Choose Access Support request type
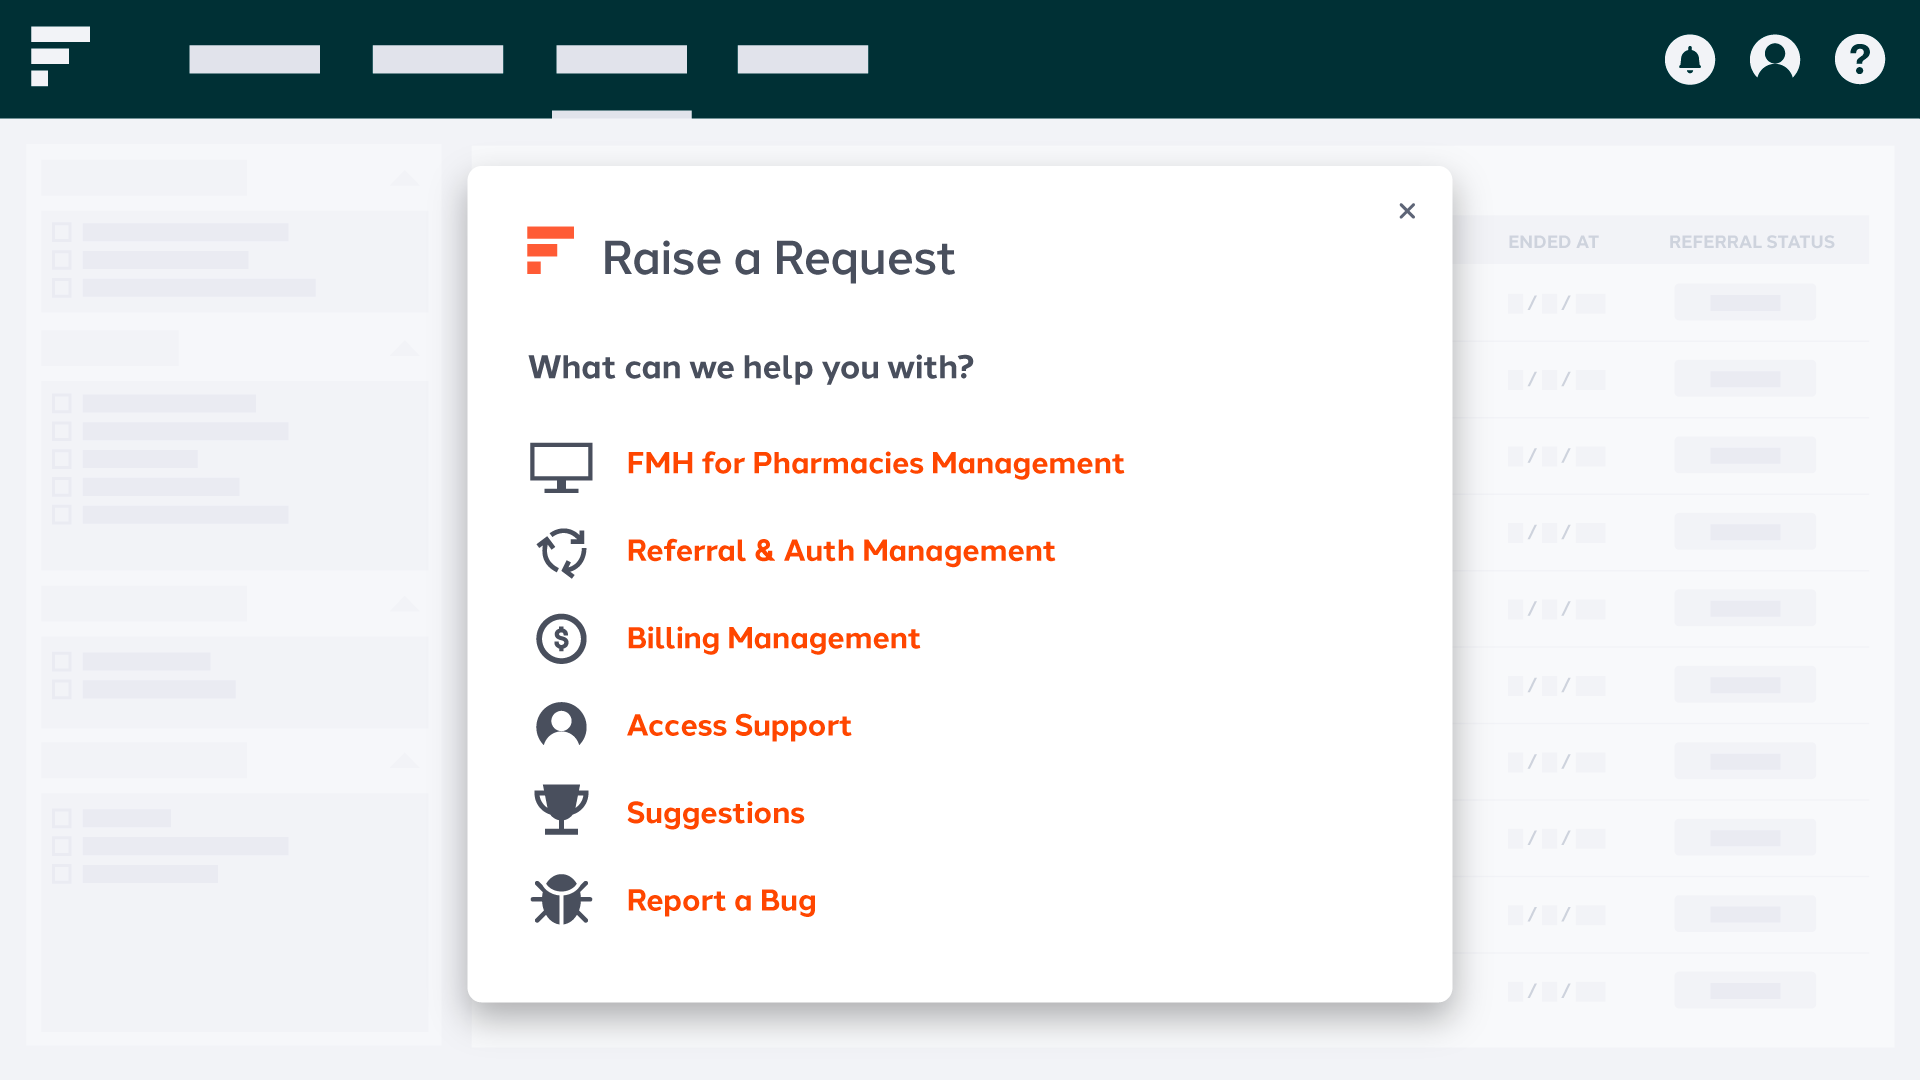 point(739,726)
